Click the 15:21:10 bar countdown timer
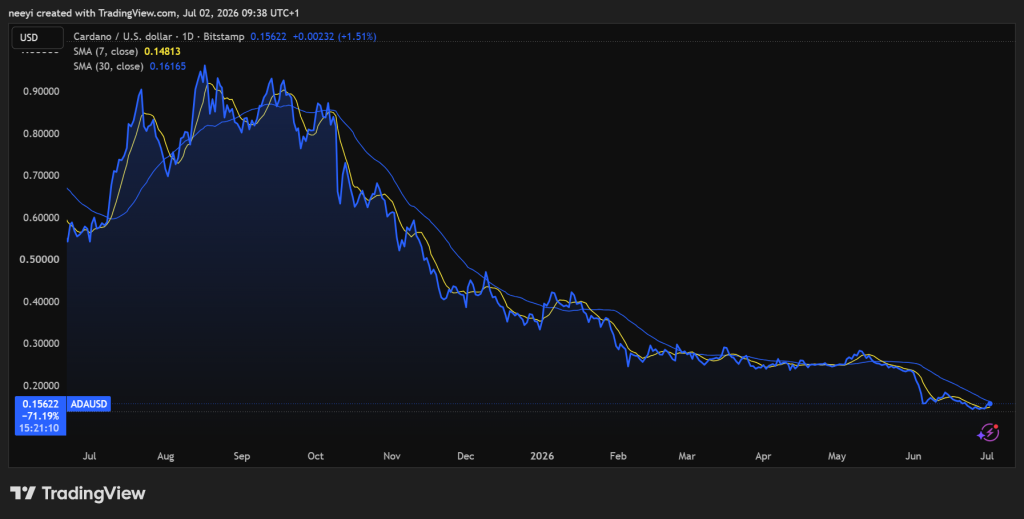 40,428
